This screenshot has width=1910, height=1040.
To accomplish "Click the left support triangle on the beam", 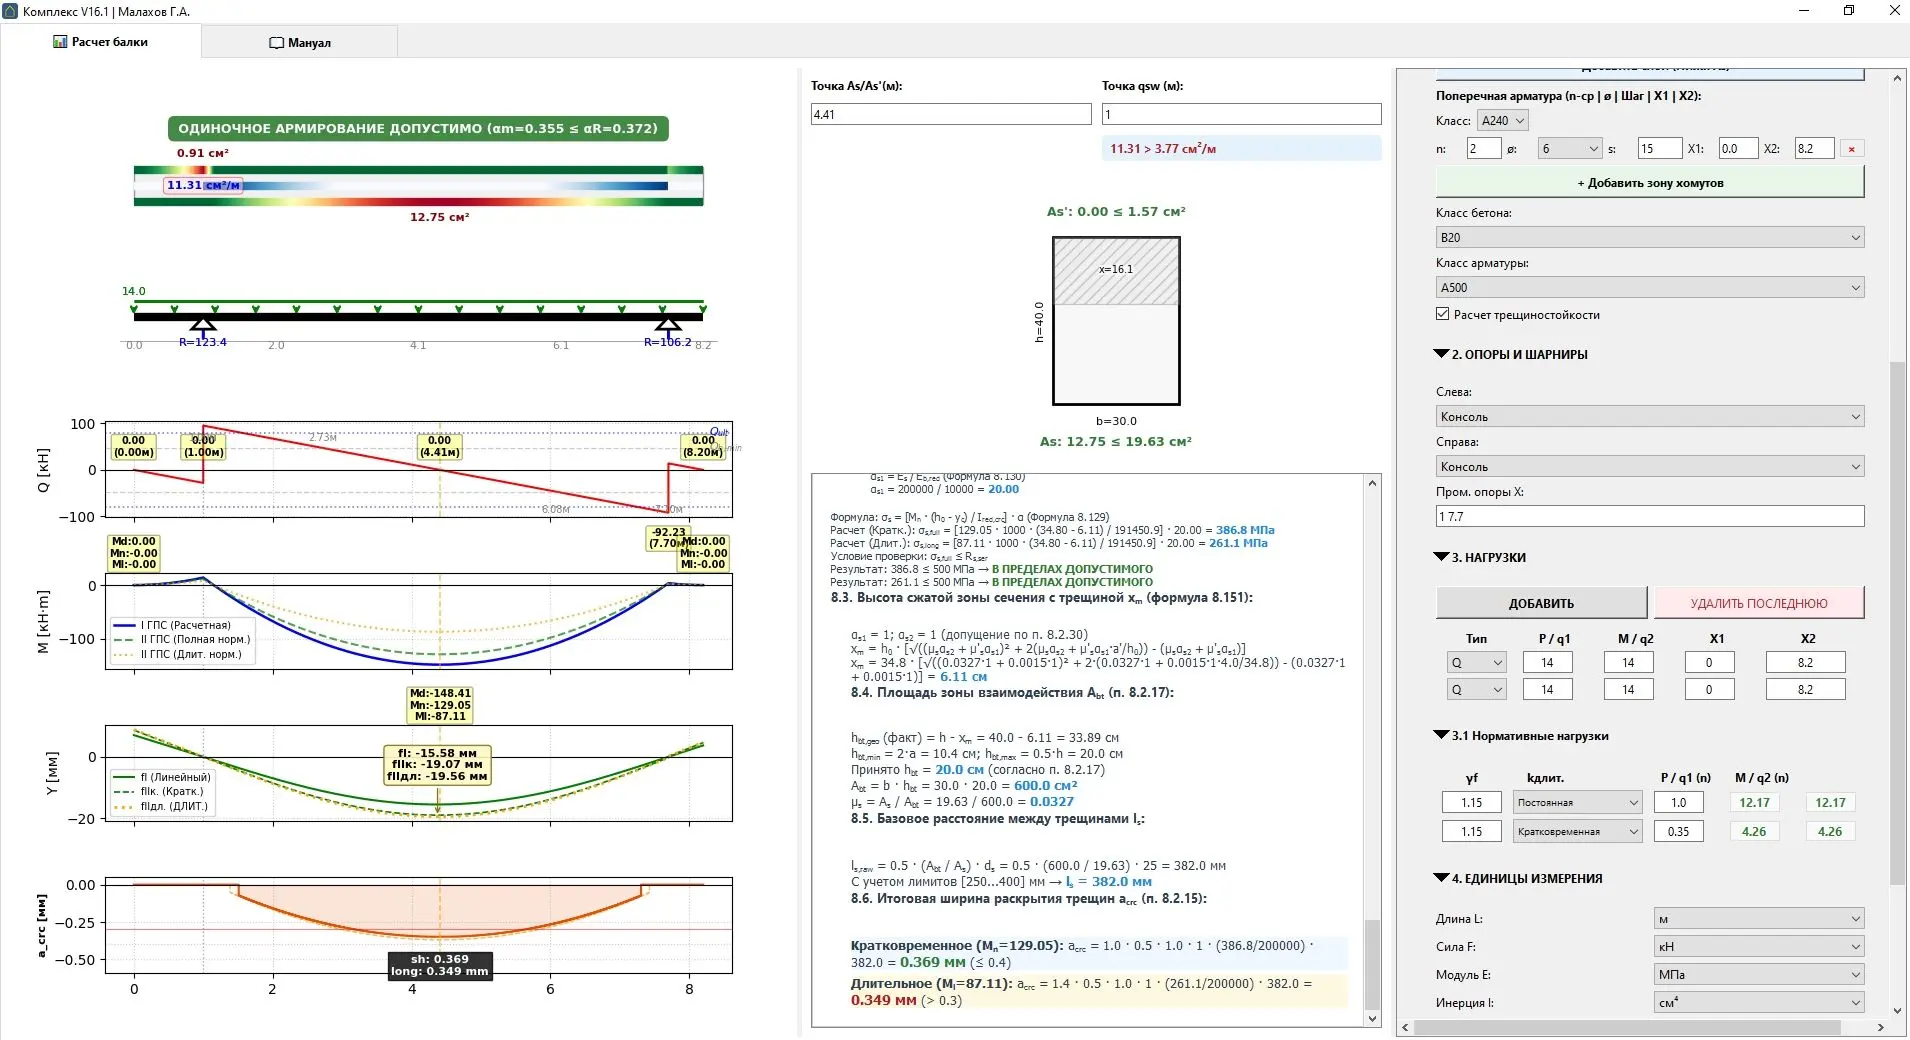I will (203, 325).
